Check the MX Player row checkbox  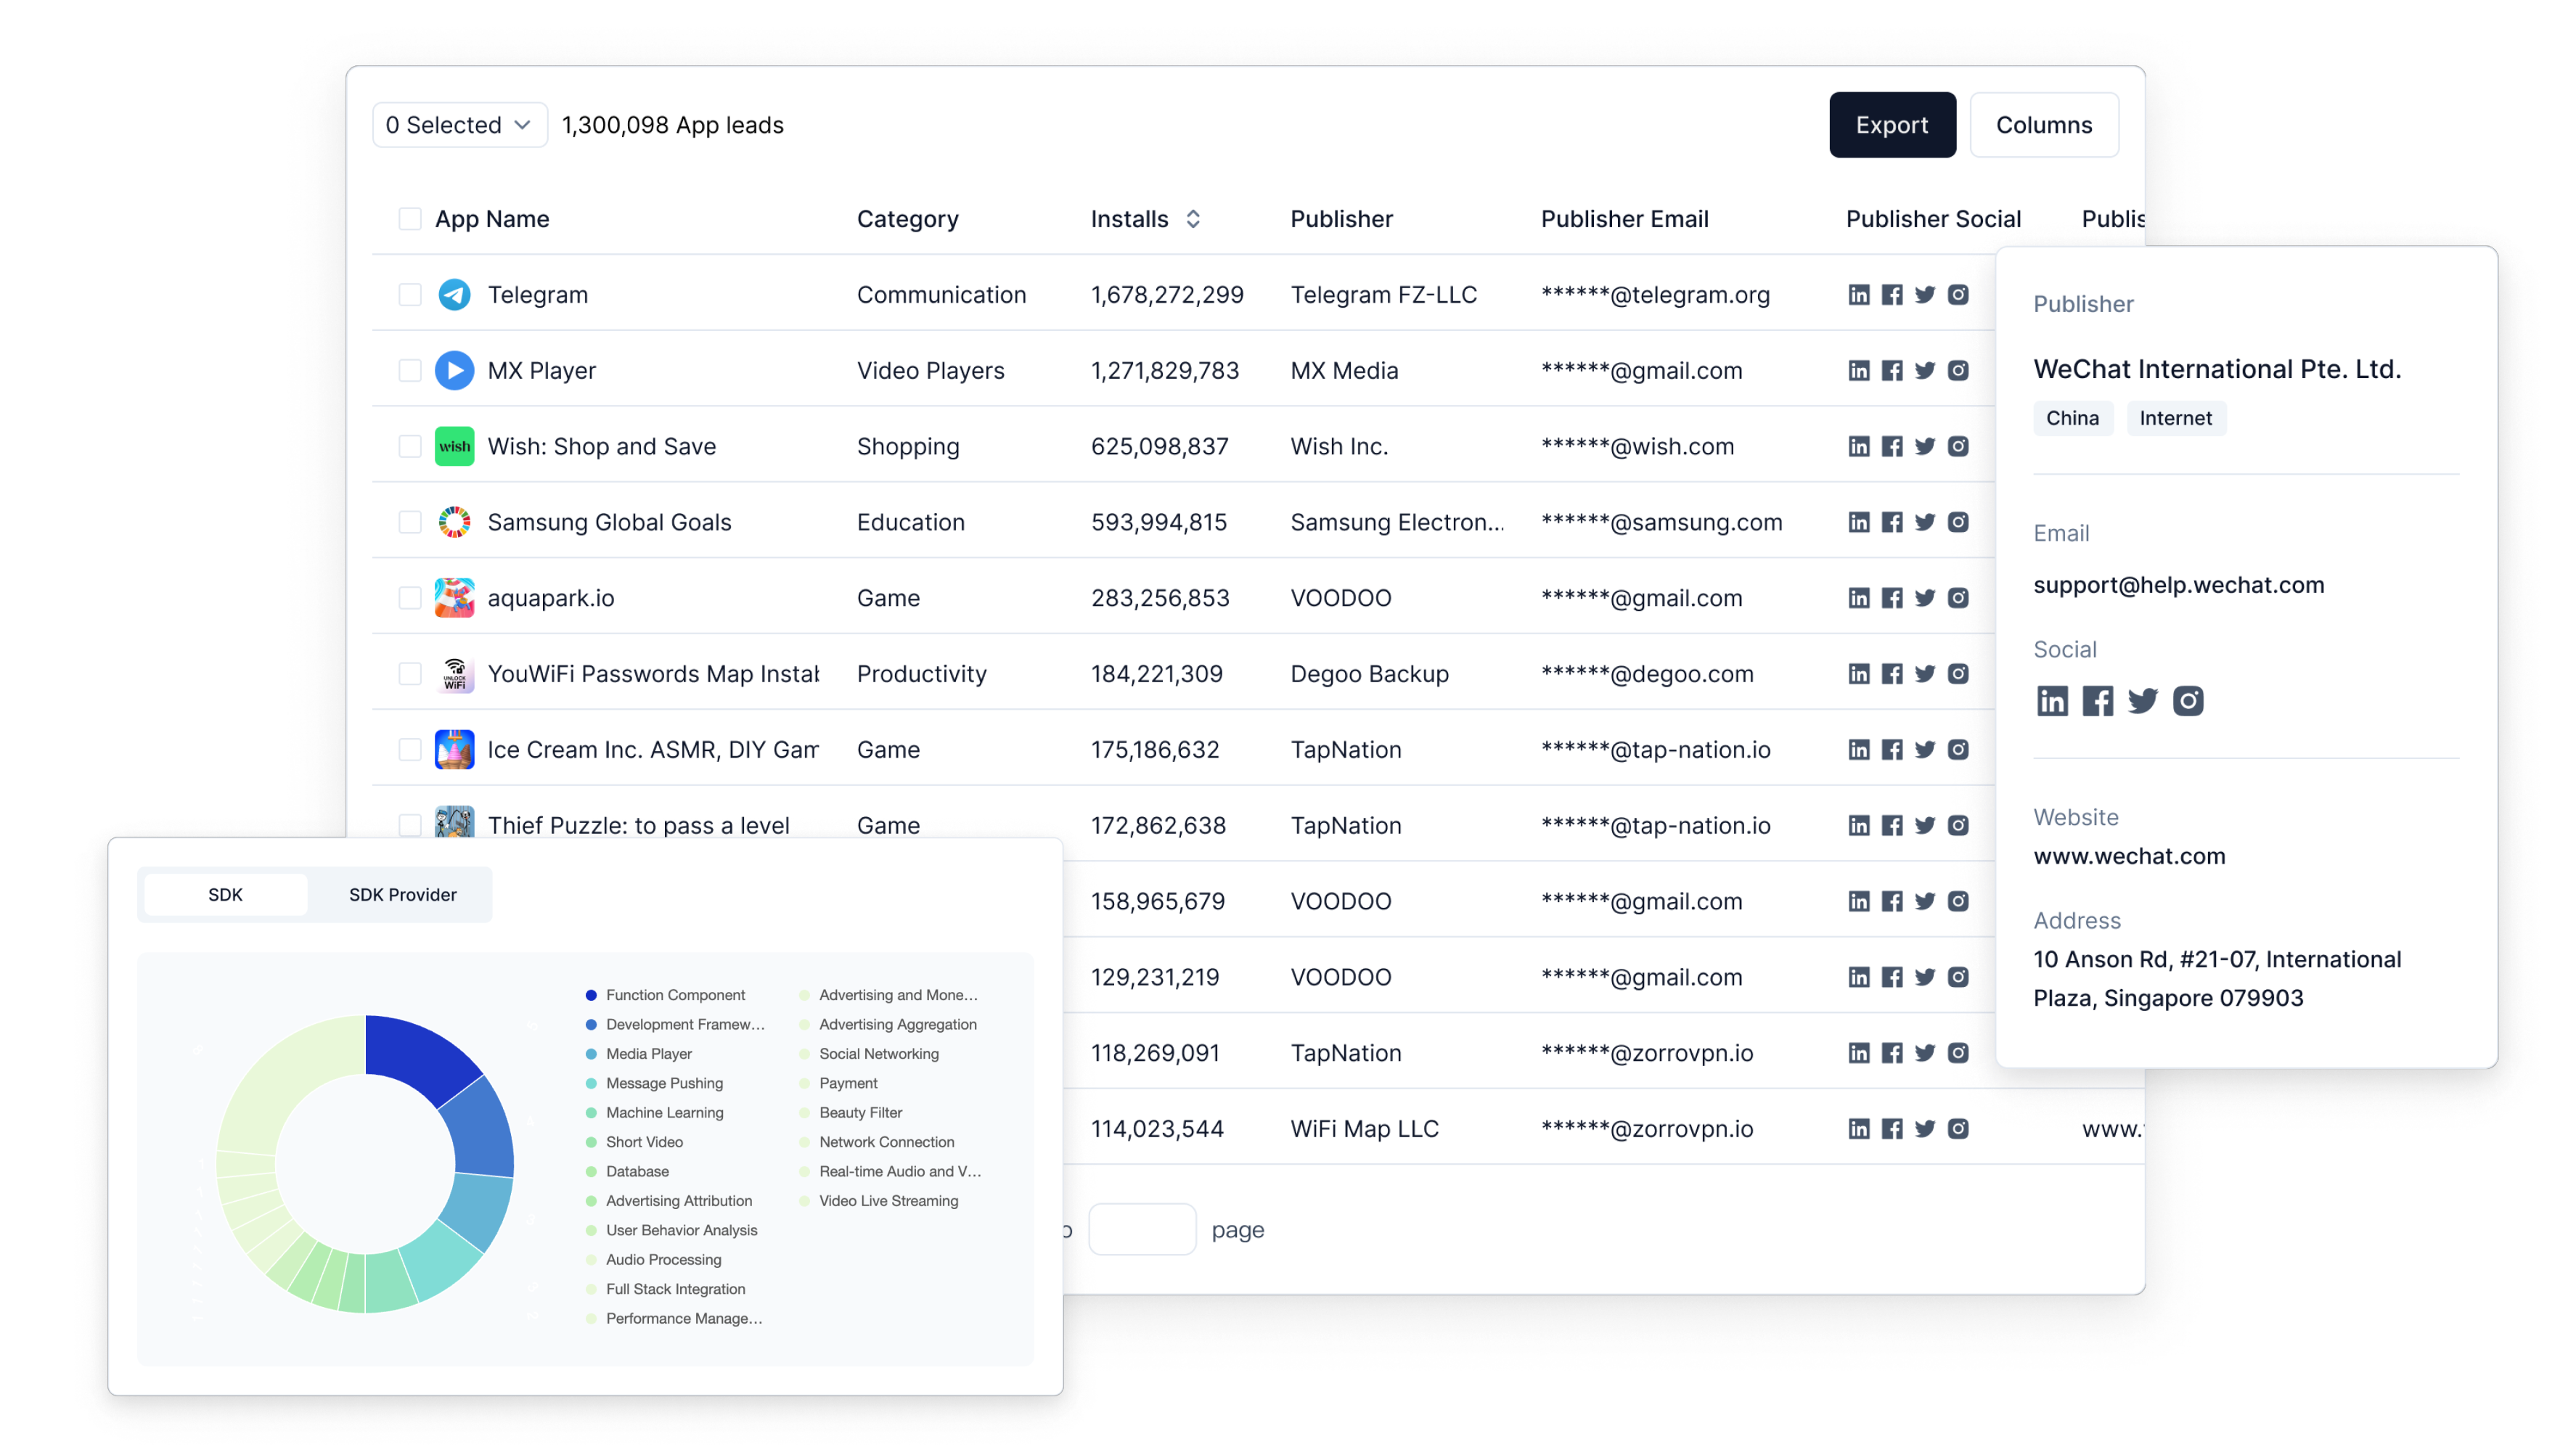(409, 370)
